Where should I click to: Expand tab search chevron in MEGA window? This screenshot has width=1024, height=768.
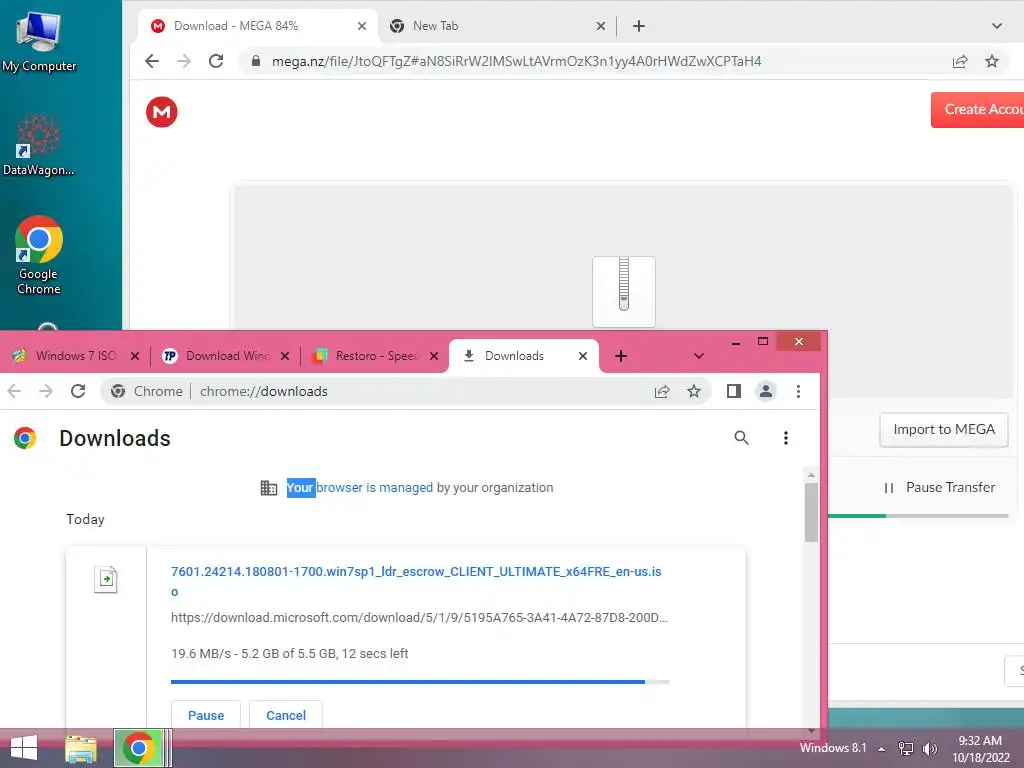pyautogui.click(x=997, y=26)
